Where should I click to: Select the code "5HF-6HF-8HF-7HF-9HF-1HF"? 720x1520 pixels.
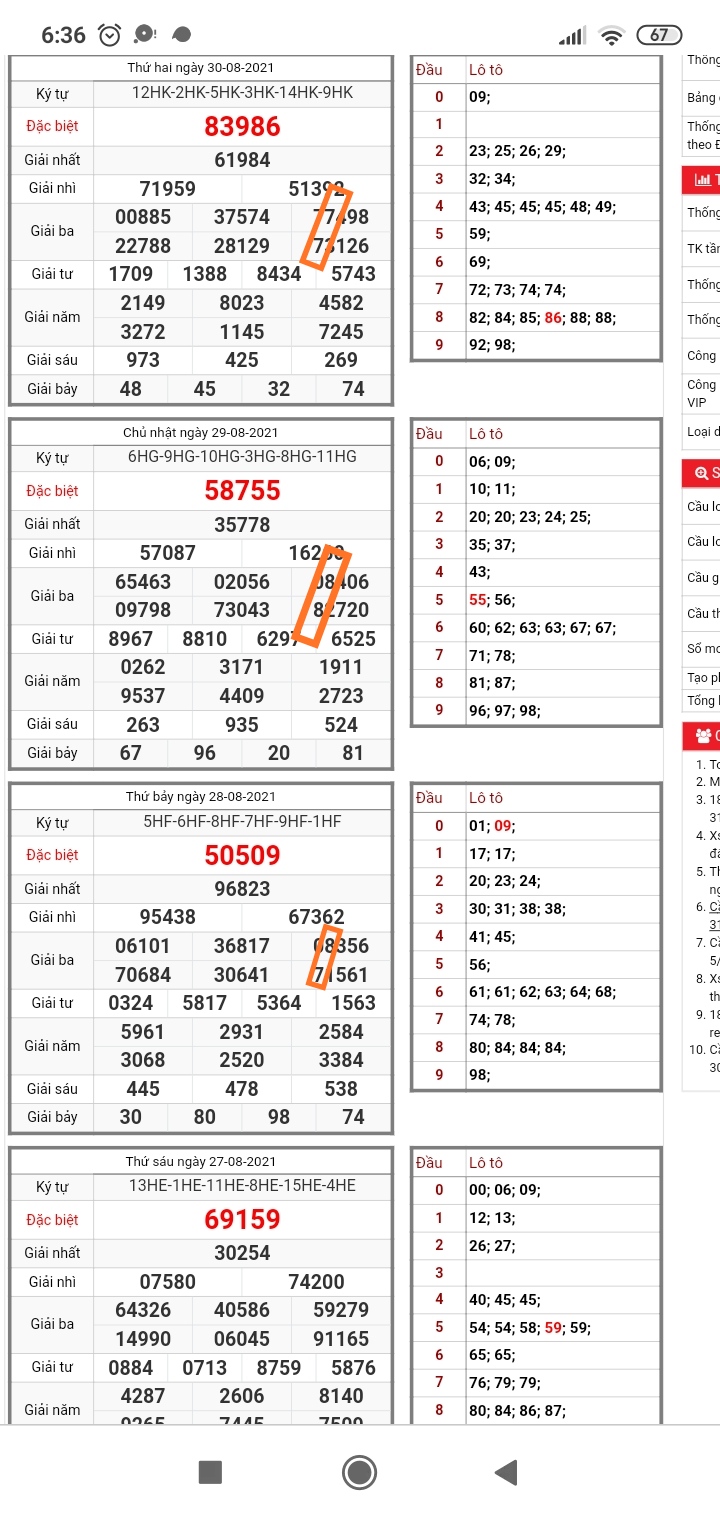[242, 822]
